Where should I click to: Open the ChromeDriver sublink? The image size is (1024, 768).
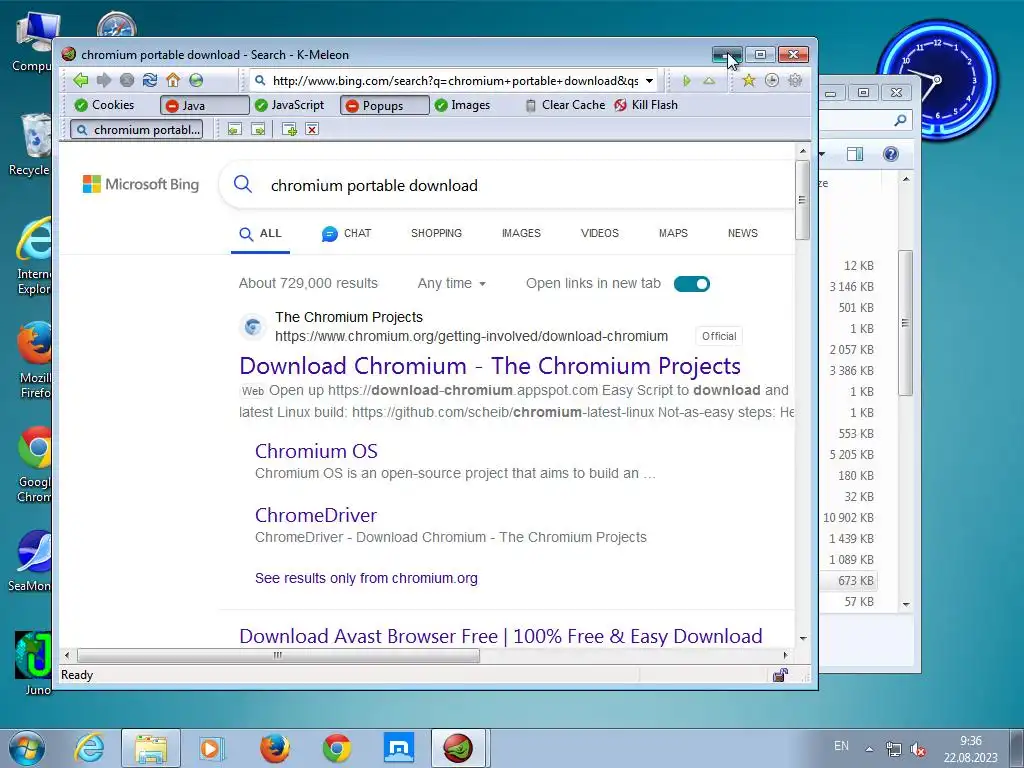point(315,515)
